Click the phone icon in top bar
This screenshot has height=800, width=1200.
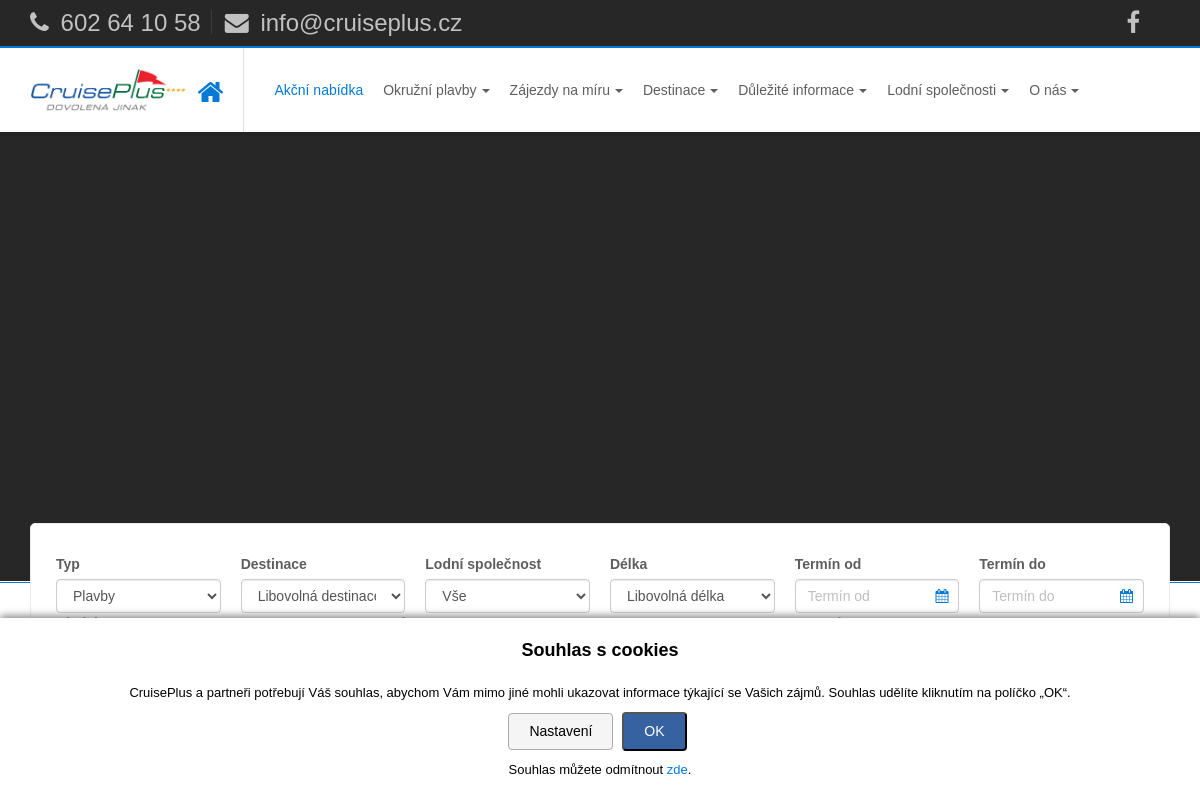click(x=39, y=22)
